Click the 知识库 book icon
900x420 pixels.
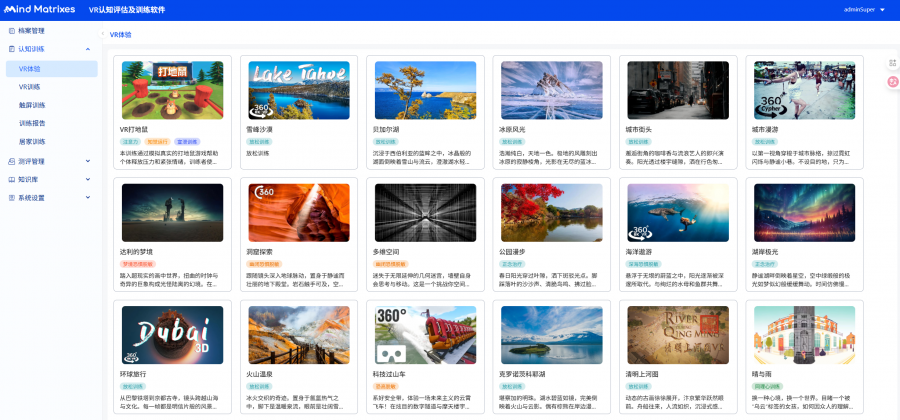(x=11, y=179)
